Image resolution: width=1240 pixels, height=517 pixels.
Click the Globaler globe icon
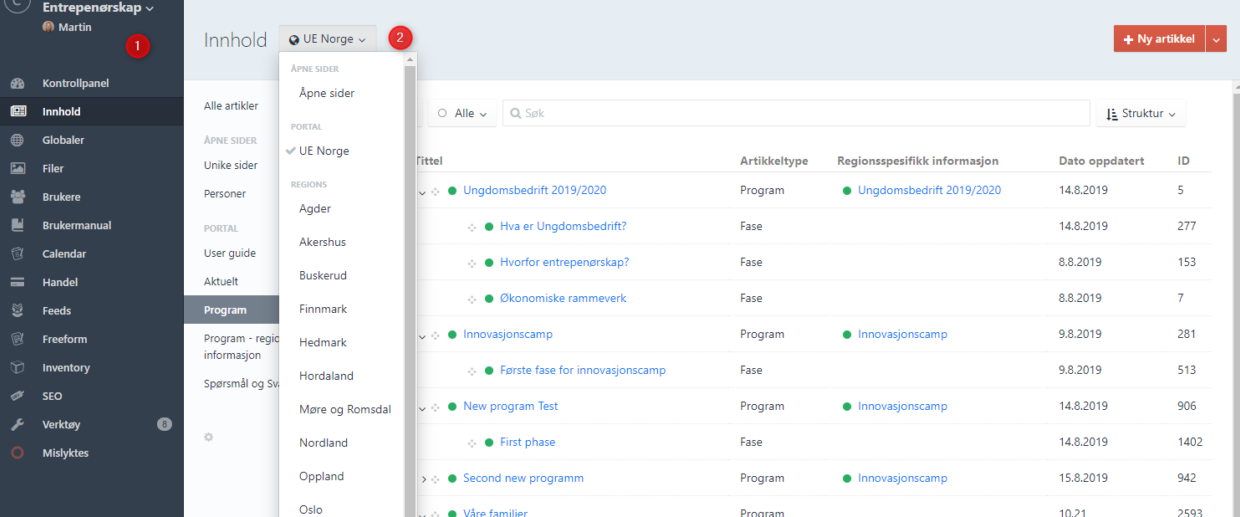pyautogui.click(x=18, y=140)
